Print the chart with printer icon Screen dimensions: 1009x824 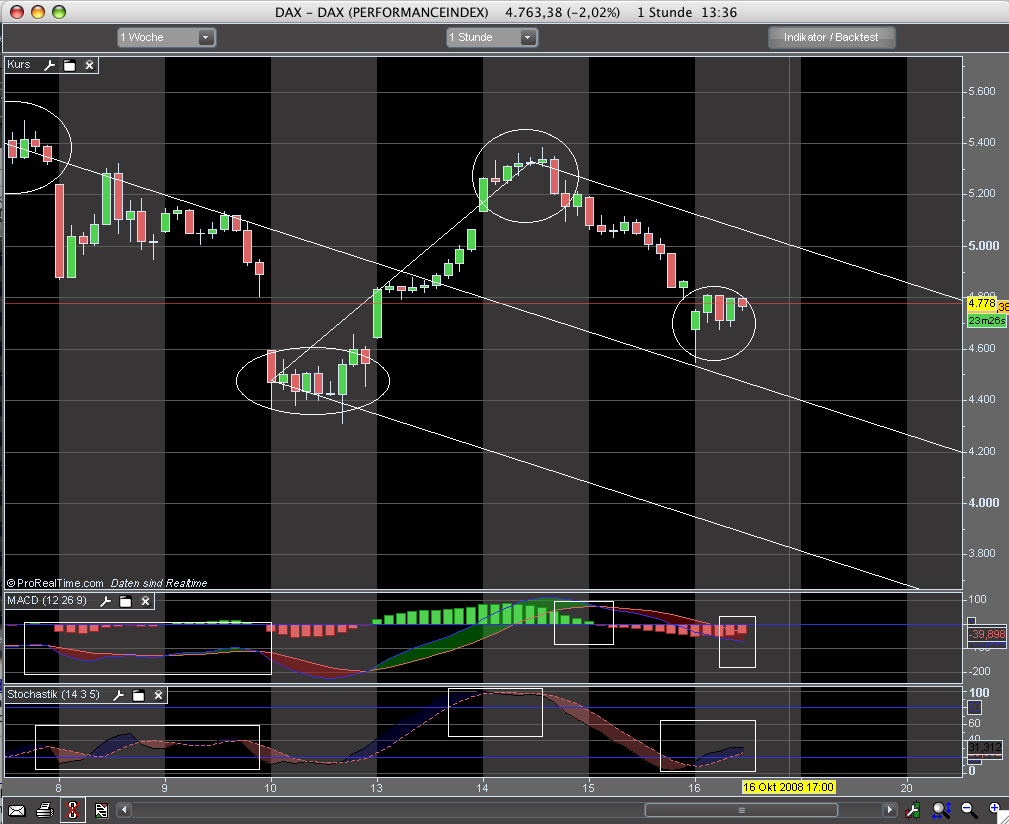(44, 810)
